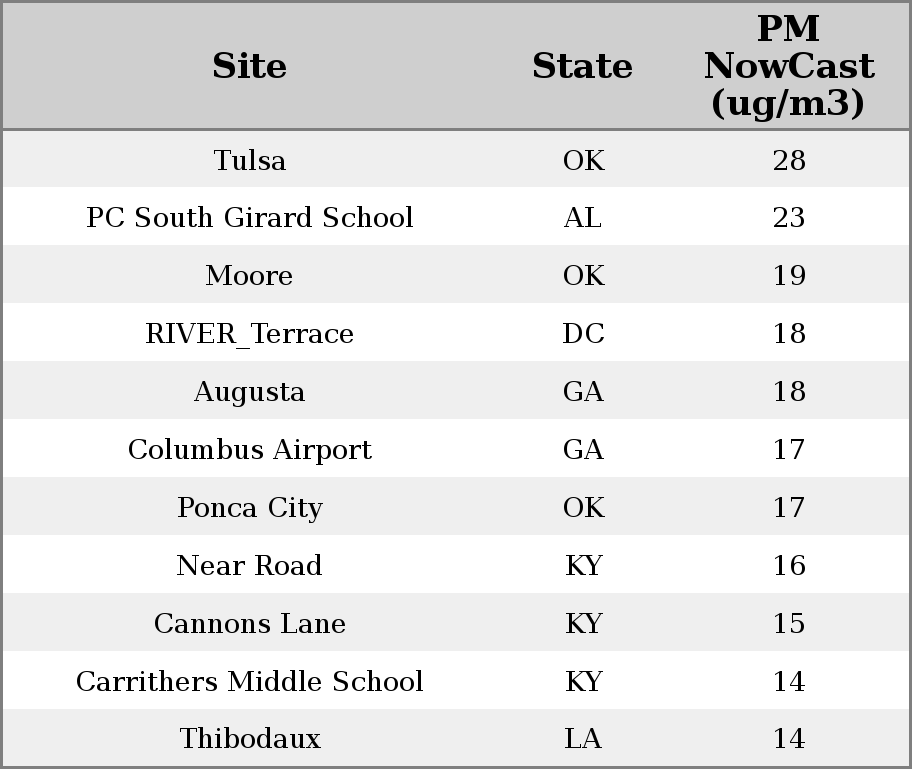The width and height of the screenshot is (912, 769).
Task: Click the Thibodaux site name
Action: coord(250,738)
